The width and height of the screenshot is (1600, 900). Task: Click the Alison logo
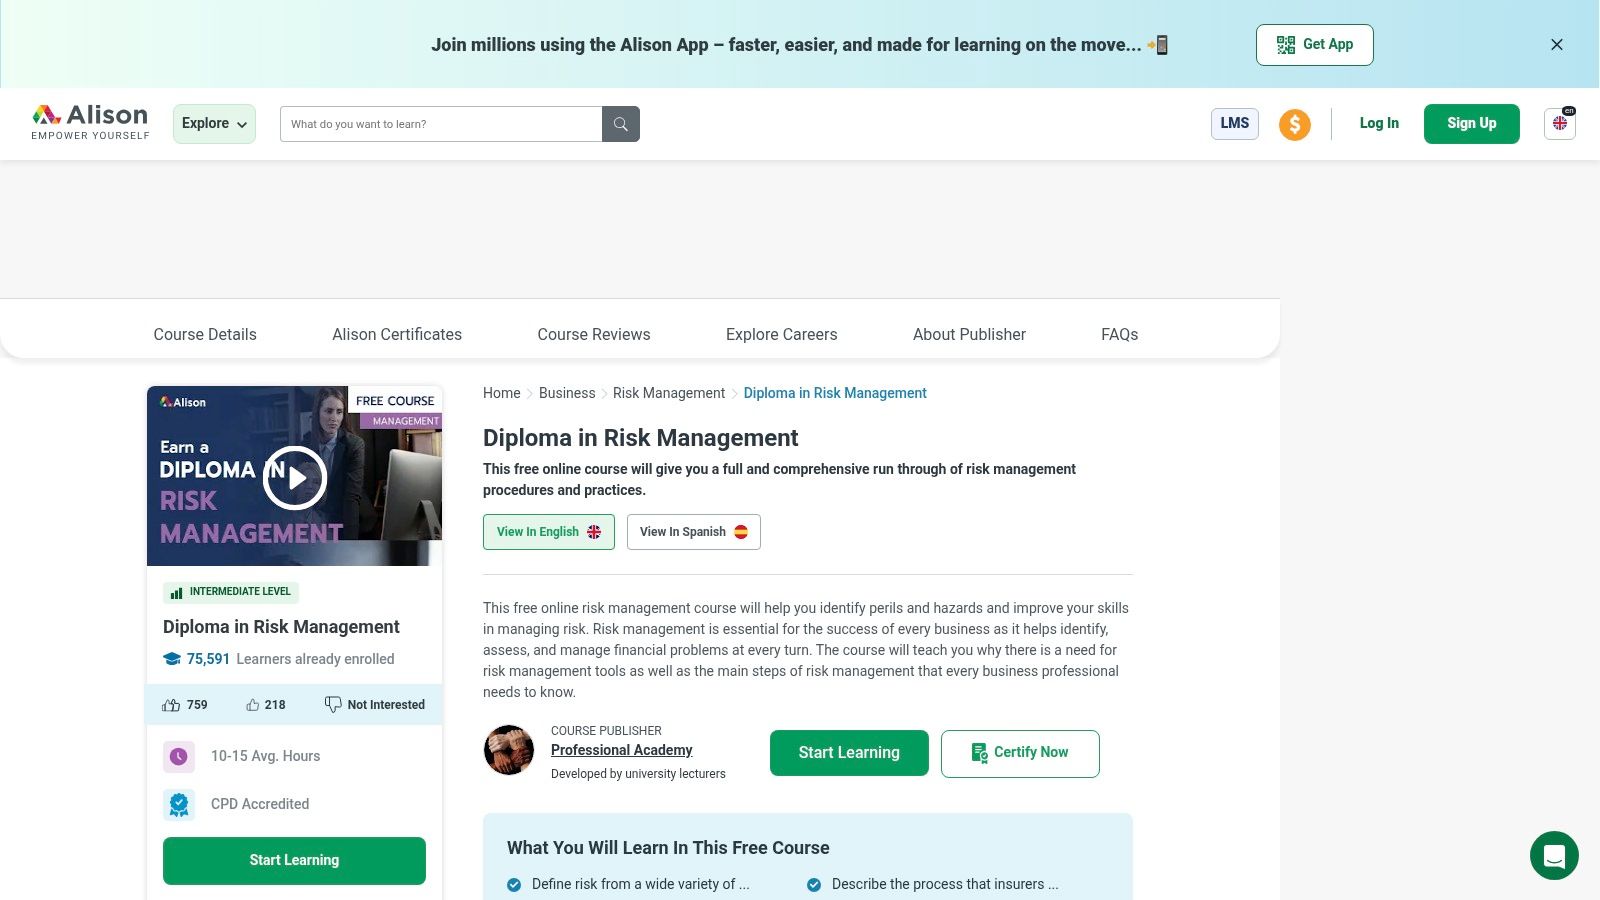coord(90,123)
